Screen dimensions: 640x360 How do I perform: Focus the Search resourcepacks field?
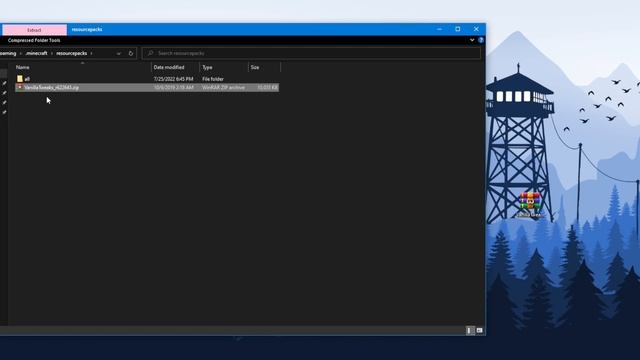pyautogui.click(x=311, y=53)
